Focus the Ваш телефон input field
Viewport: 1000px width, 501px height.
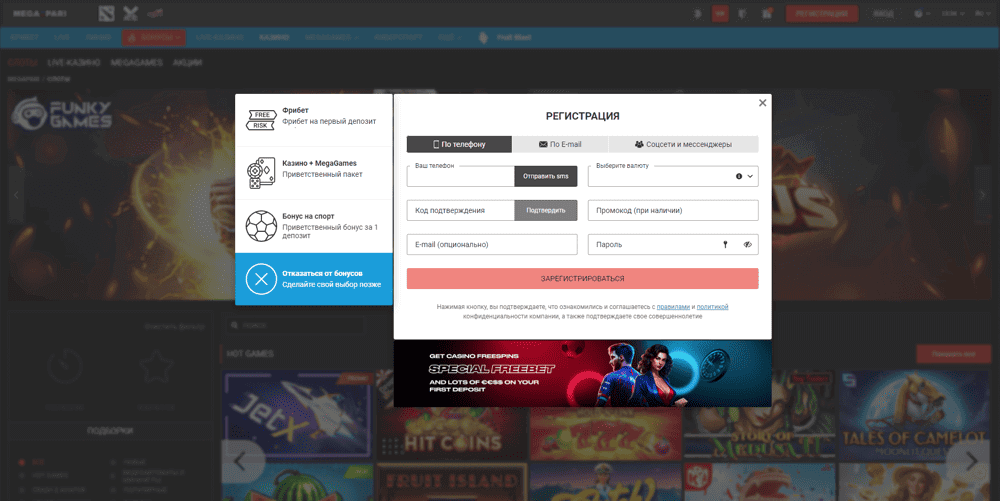(460, 177)
